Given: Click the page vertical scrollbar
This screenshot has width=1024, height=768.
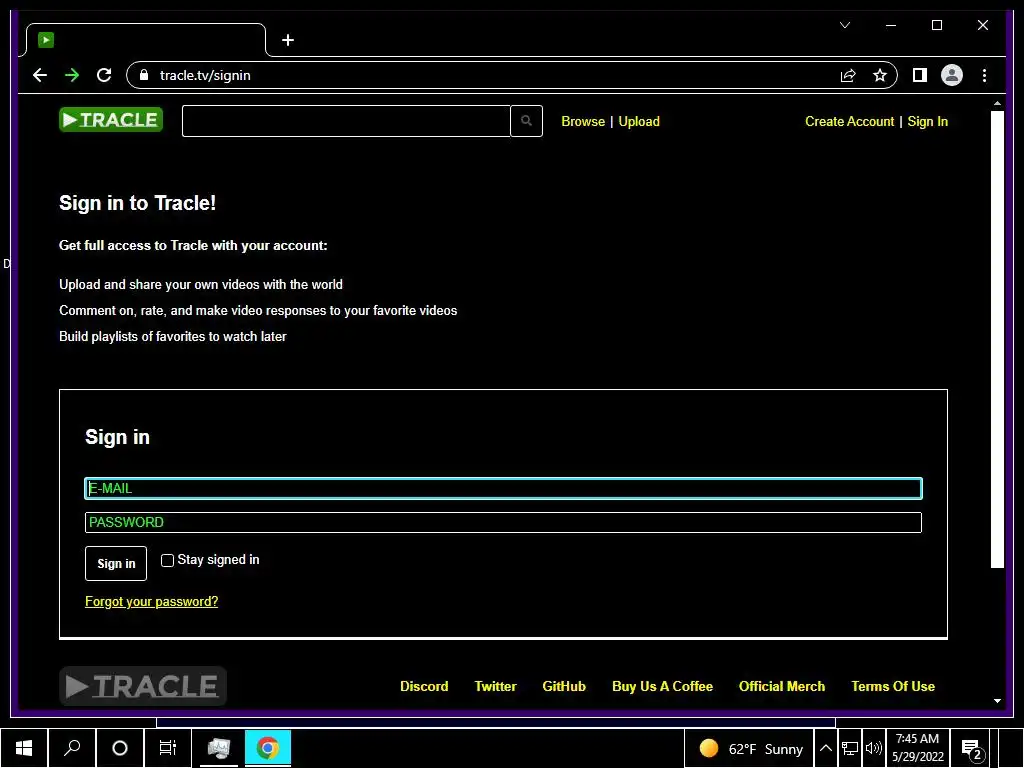Looking at the screenshot, I should 997,339.
